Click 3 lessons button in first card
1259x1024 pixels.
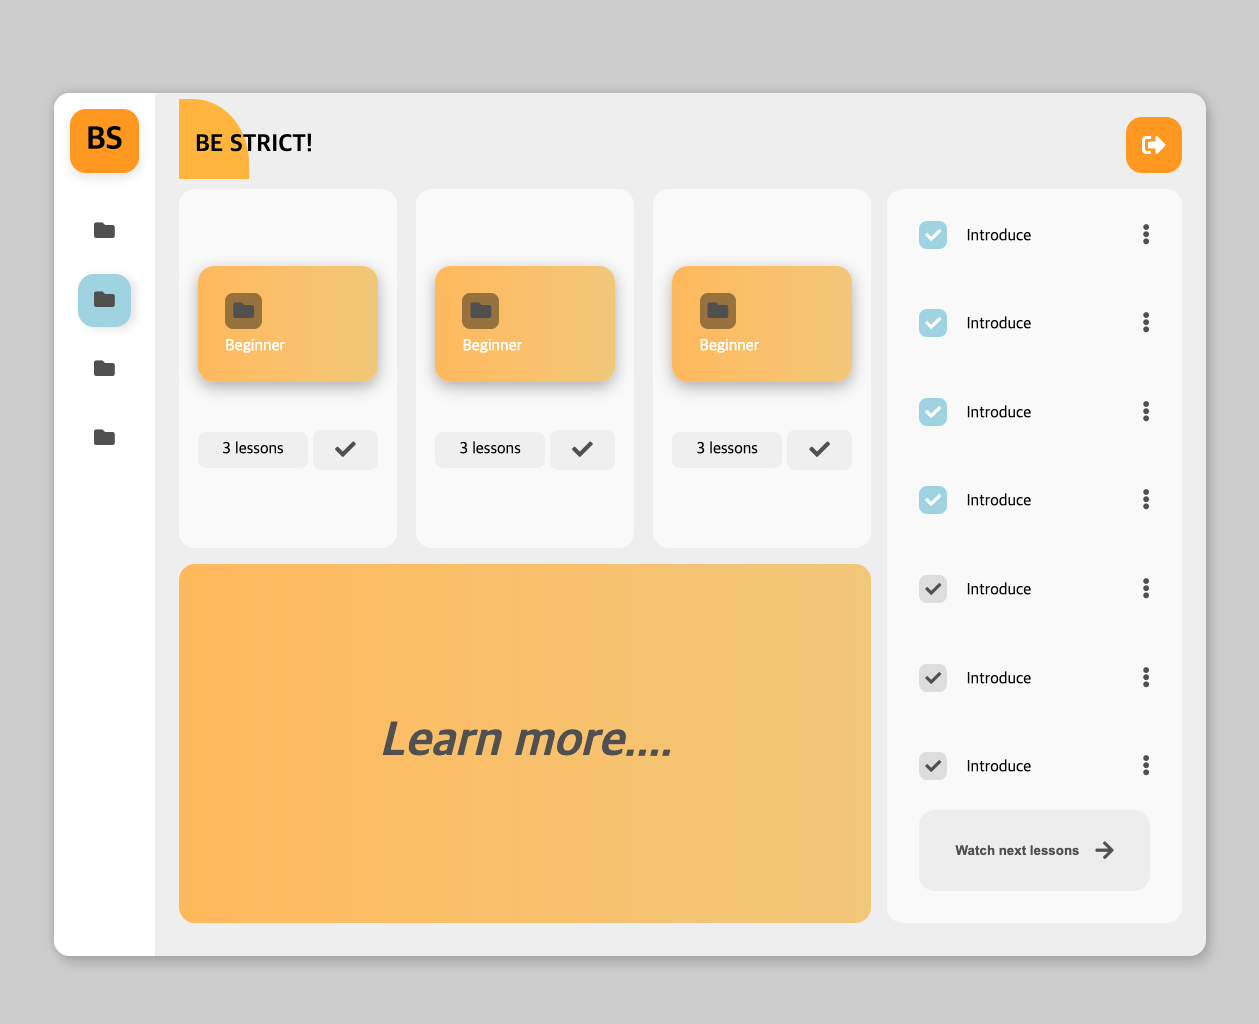tap(253, 449)
